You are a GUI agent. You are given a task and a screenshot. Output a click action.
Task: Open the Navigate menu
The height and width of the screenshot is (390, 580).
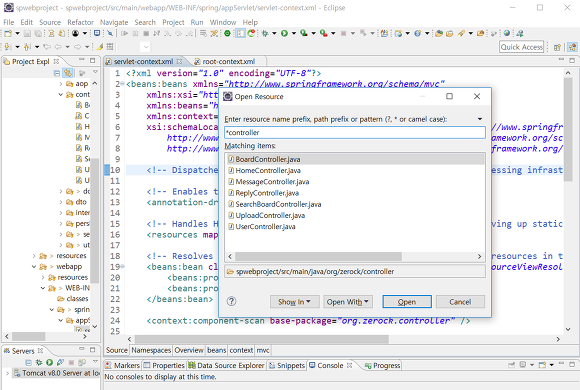114,22
